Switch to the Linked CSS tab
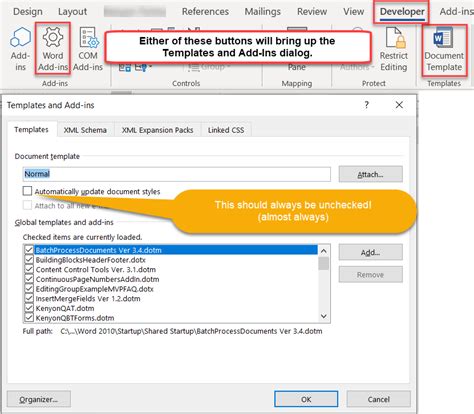The width and height of the screenshot is (474, 414). click(x=226, y=130)
